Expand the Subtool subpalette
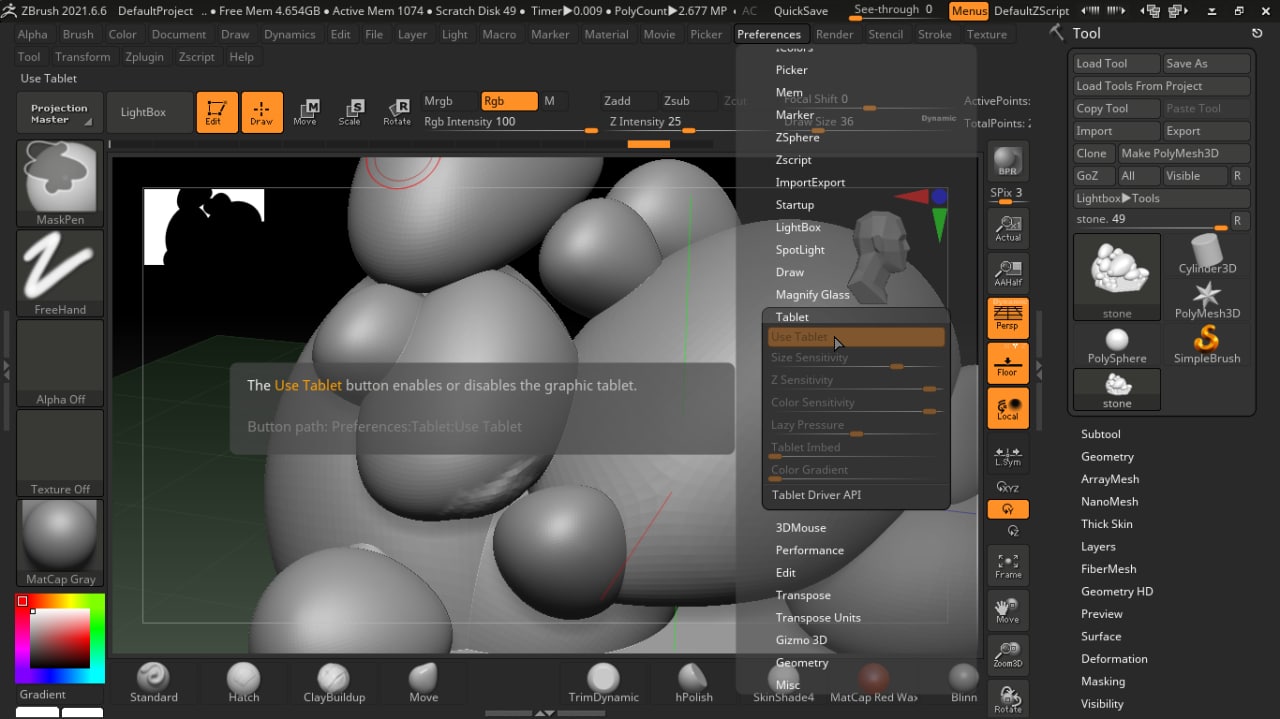Image resolution: width=1280 pixels, height=719 pixels. pyautogui.click(x=1100, y=434)
